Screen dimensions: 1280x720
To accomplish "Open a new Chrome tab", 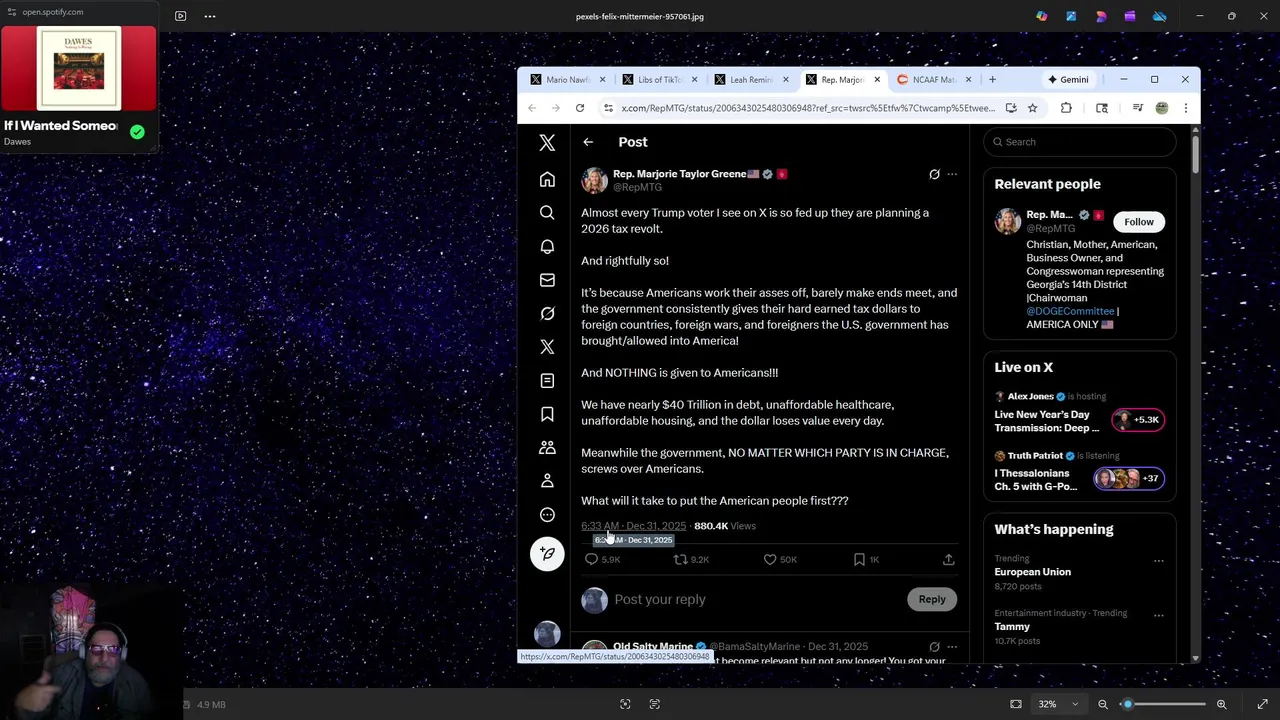I will pyautogui.click(x=992, y=80).
